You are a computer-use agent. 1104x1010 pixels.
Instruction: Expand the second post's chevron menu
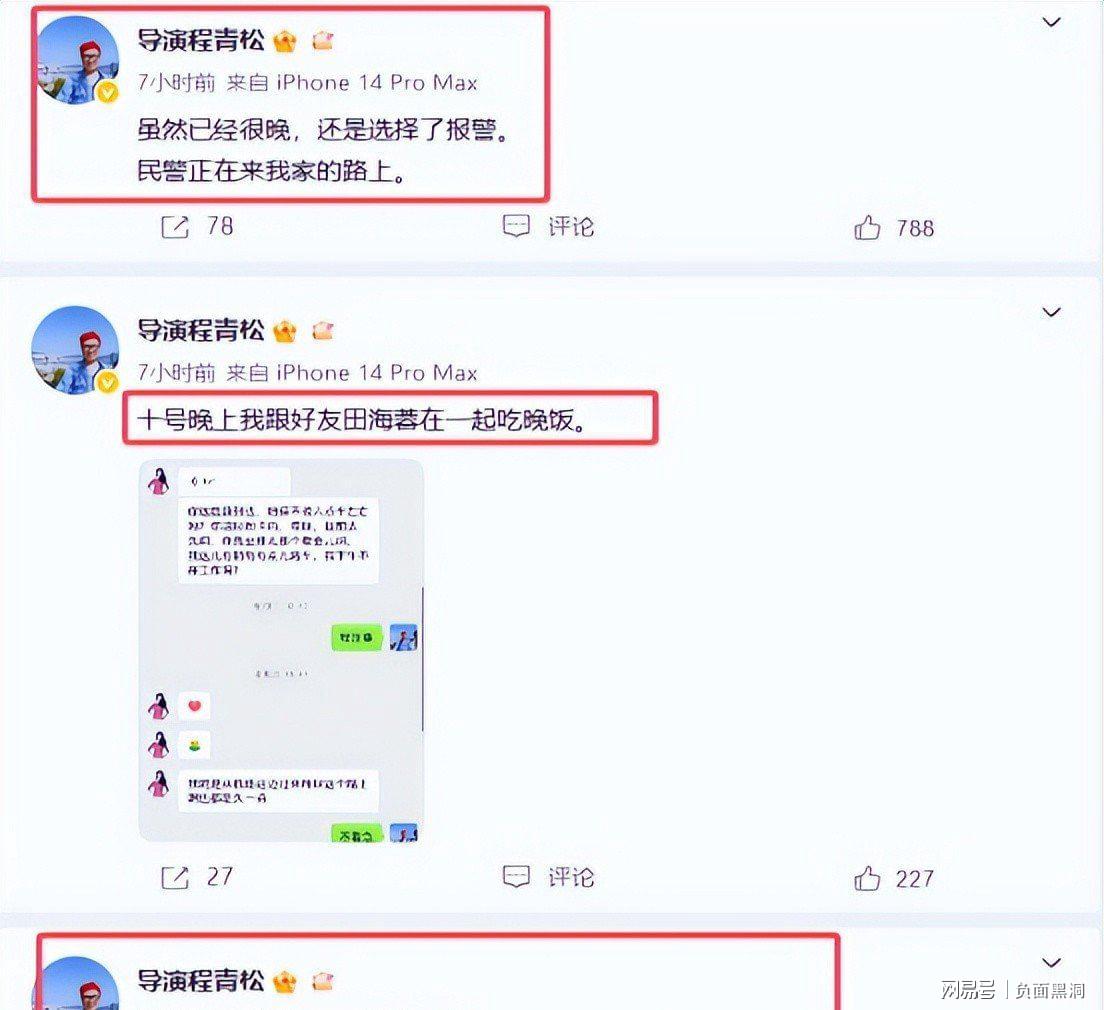pos(1051,312)
